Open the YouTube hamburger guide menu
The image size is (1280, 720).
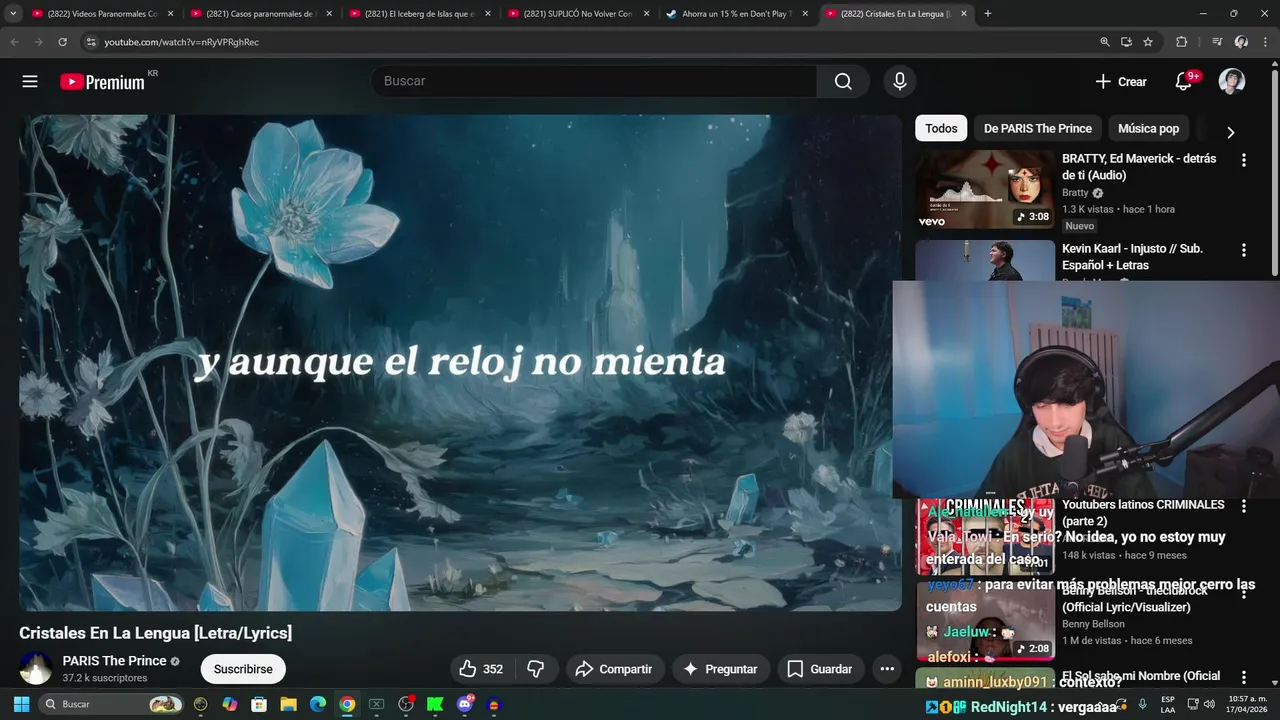click(x=30, y=81)
